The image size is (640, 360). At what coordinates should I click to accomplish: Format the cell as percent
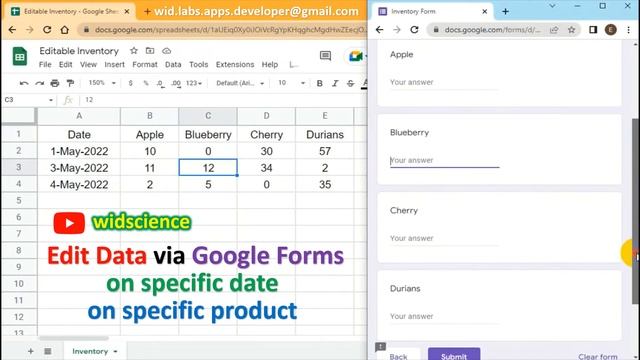(x=146, y=83)
